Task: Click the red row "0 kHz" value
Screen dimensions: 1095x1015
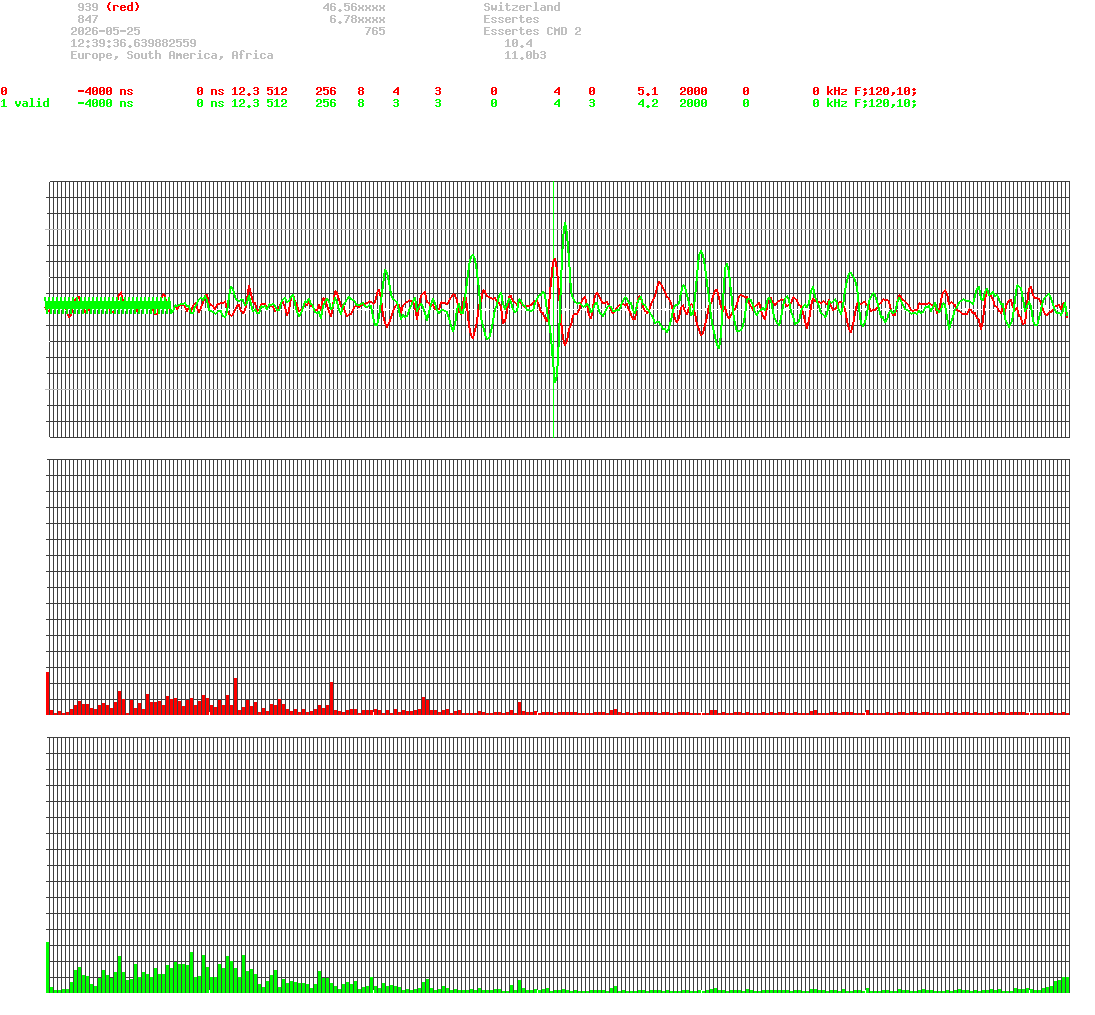Action: [830, 92]
